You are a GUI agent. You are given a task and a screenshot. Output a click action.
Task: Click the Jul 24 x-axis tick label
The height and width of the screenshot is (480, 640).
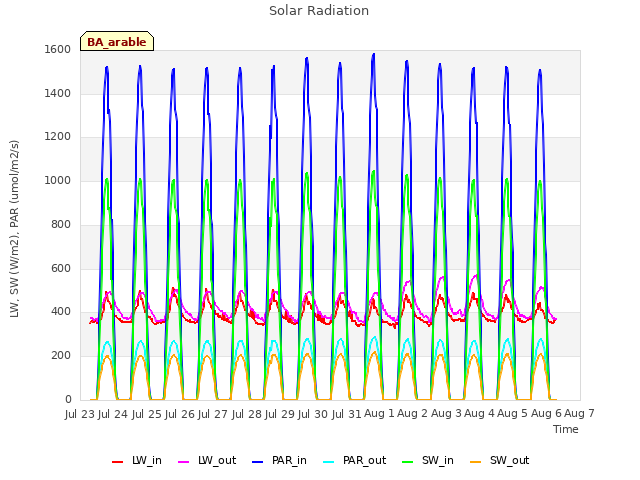pos(113,414)
